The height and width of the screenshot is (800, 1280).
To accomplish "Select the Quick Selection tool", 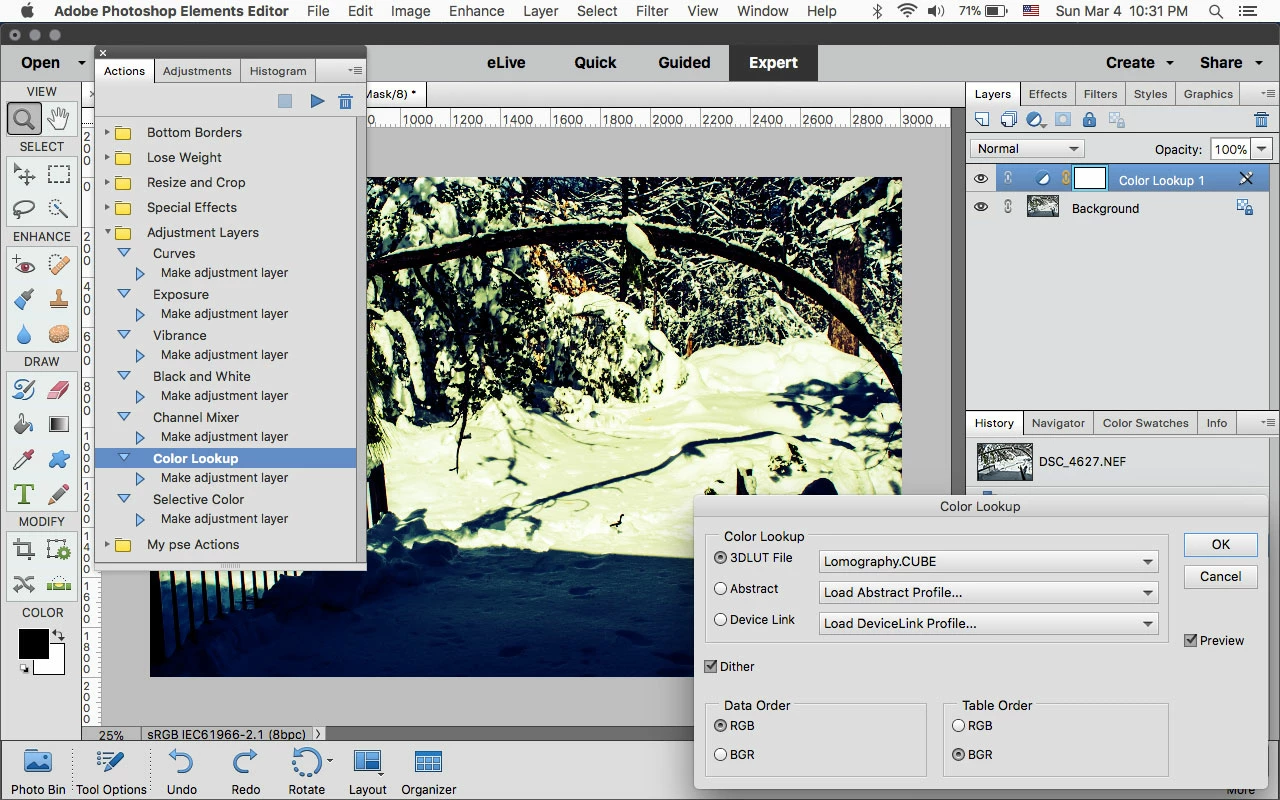I will tap(59, 209).
